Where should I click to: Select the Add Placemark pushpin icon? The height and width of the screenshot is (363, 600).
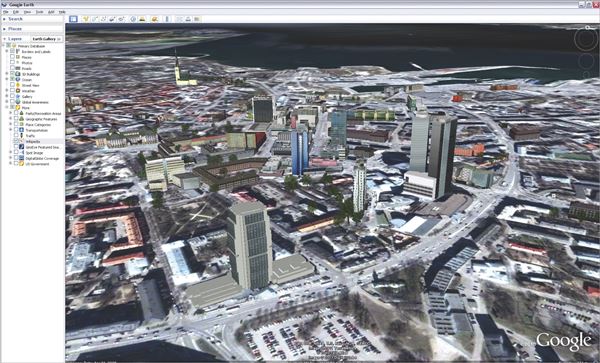(x=86, y=19)
